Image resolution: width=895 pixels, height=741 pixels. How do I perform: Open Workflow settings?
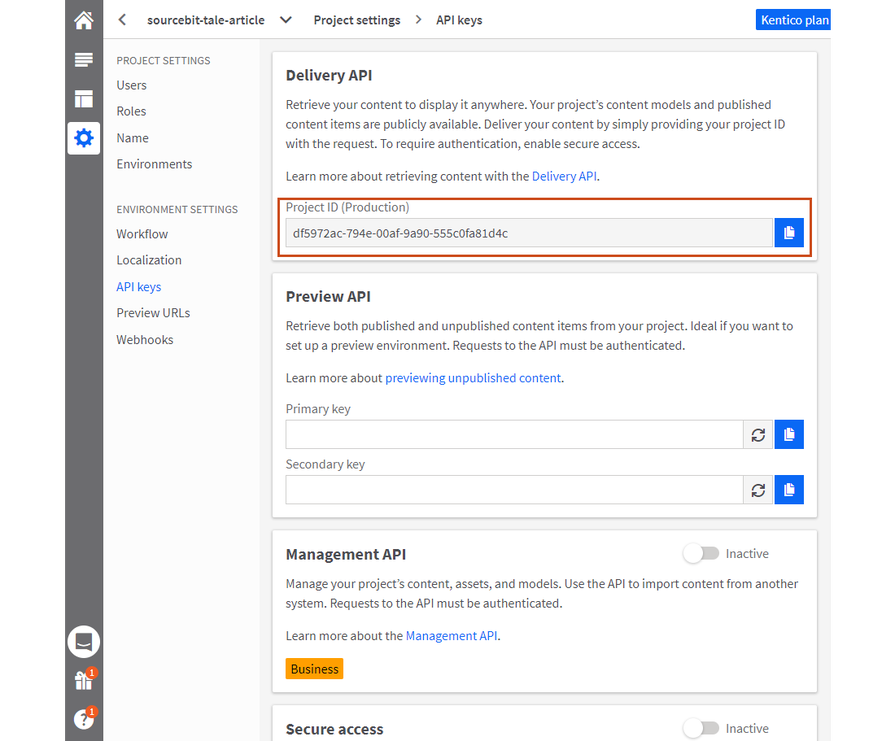pyautogui.click(x=142, y=234)
